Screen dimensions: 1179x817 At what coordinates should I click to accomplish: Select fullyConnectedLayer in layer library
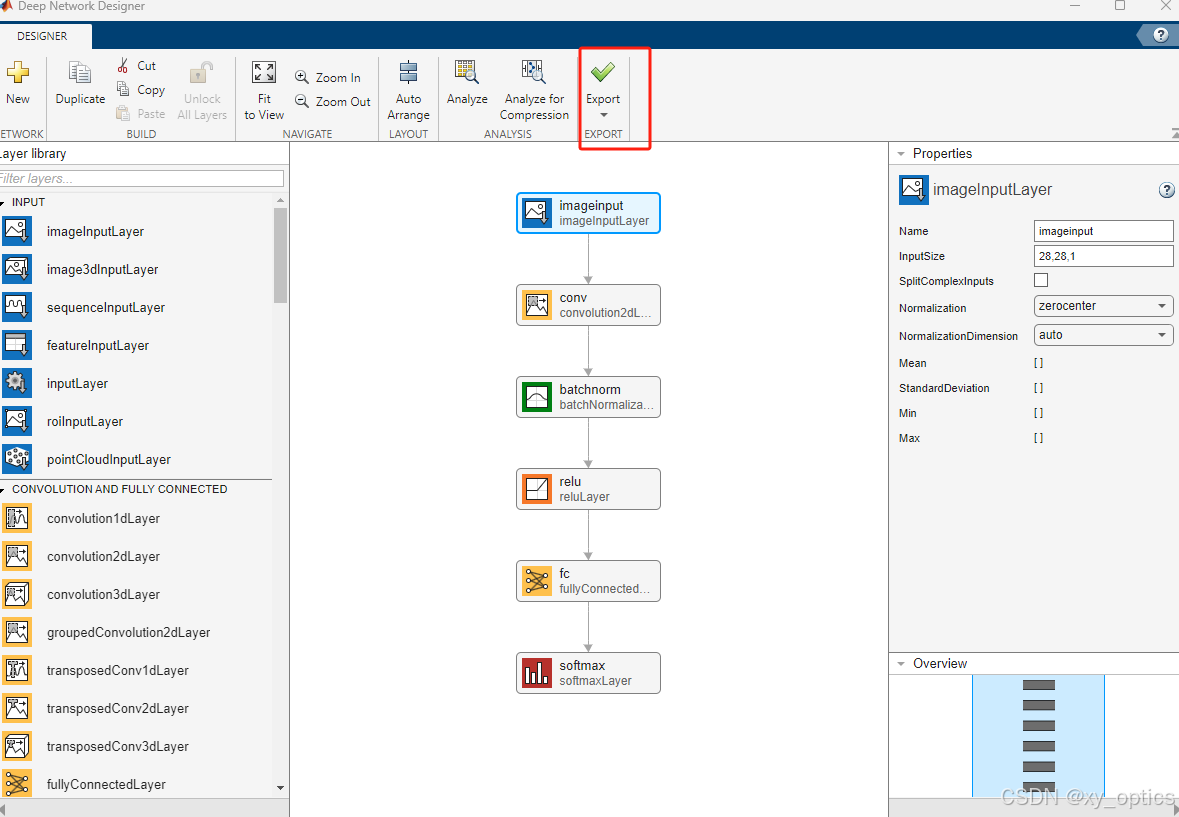point(106,785)
